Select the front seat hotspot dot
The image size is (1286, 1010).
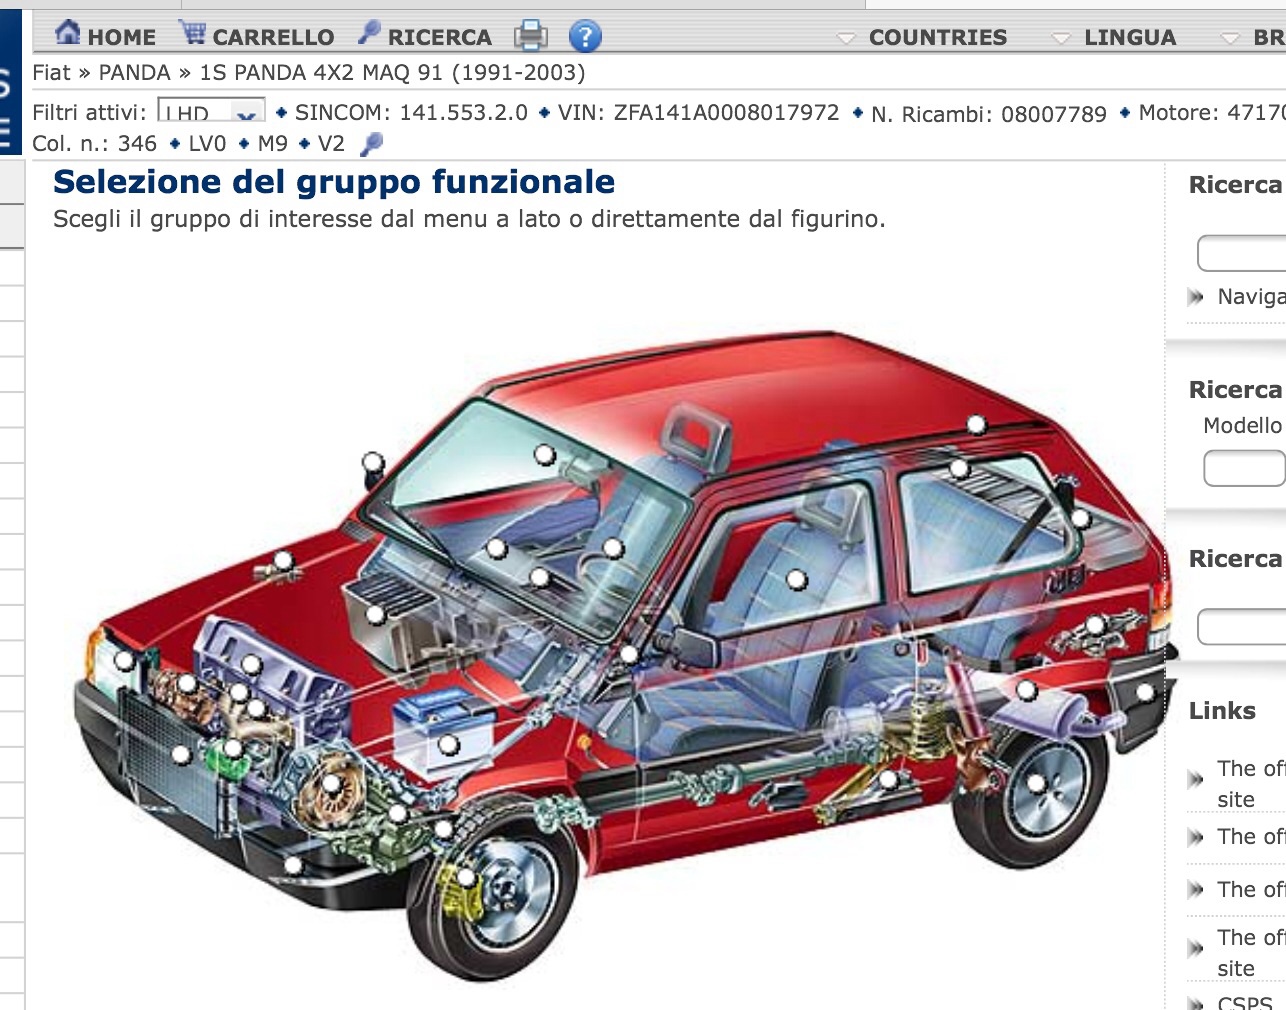796,579
